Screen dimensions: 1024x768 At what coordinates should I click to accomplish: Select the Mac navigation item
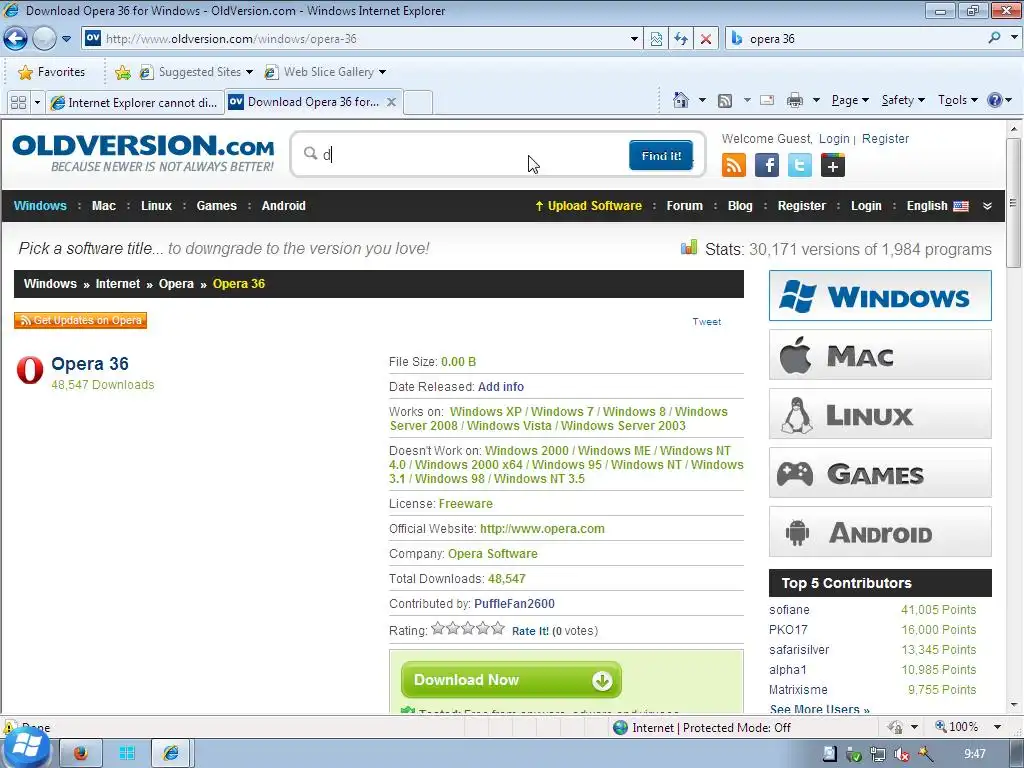tap(104, 206)
